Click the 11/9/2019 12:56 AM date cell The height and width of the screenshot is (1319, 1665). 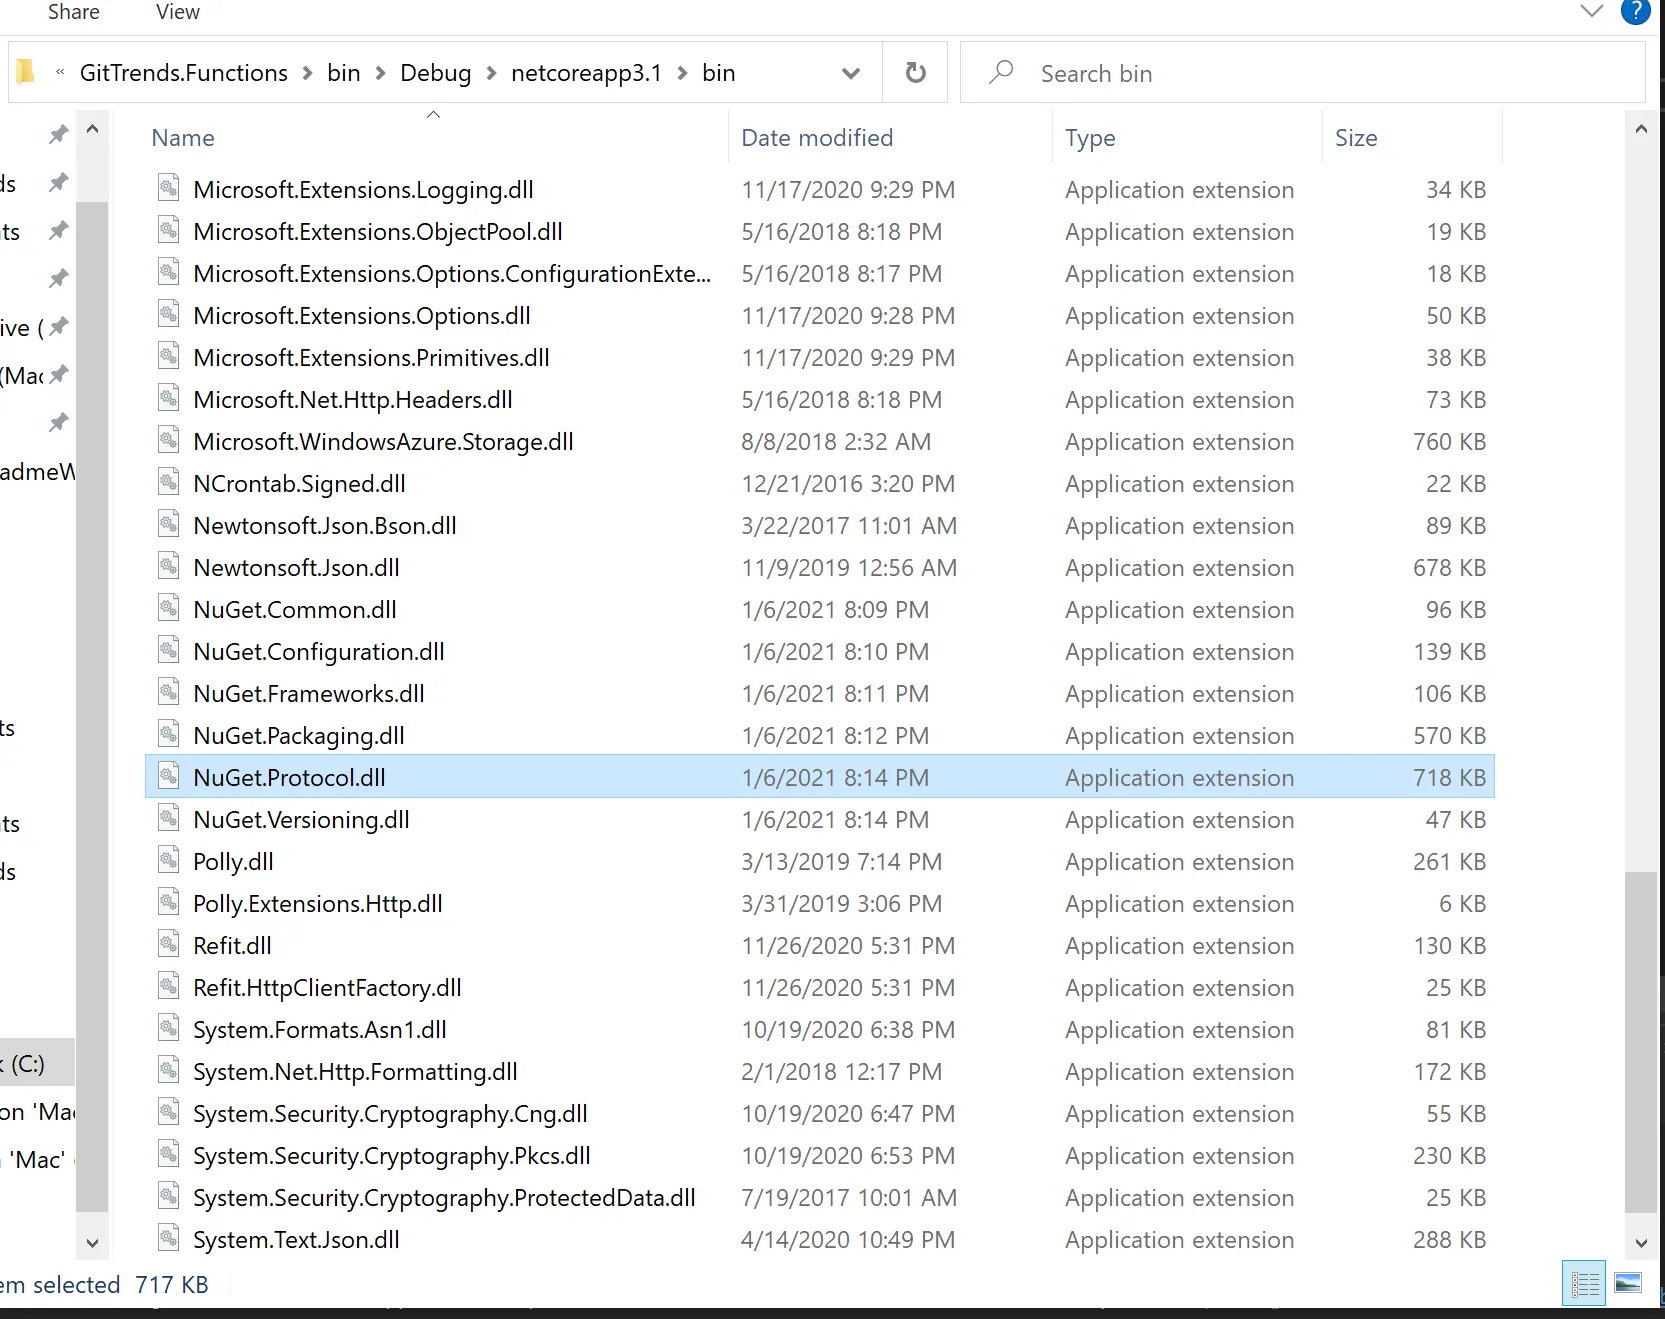pos(849,568)
